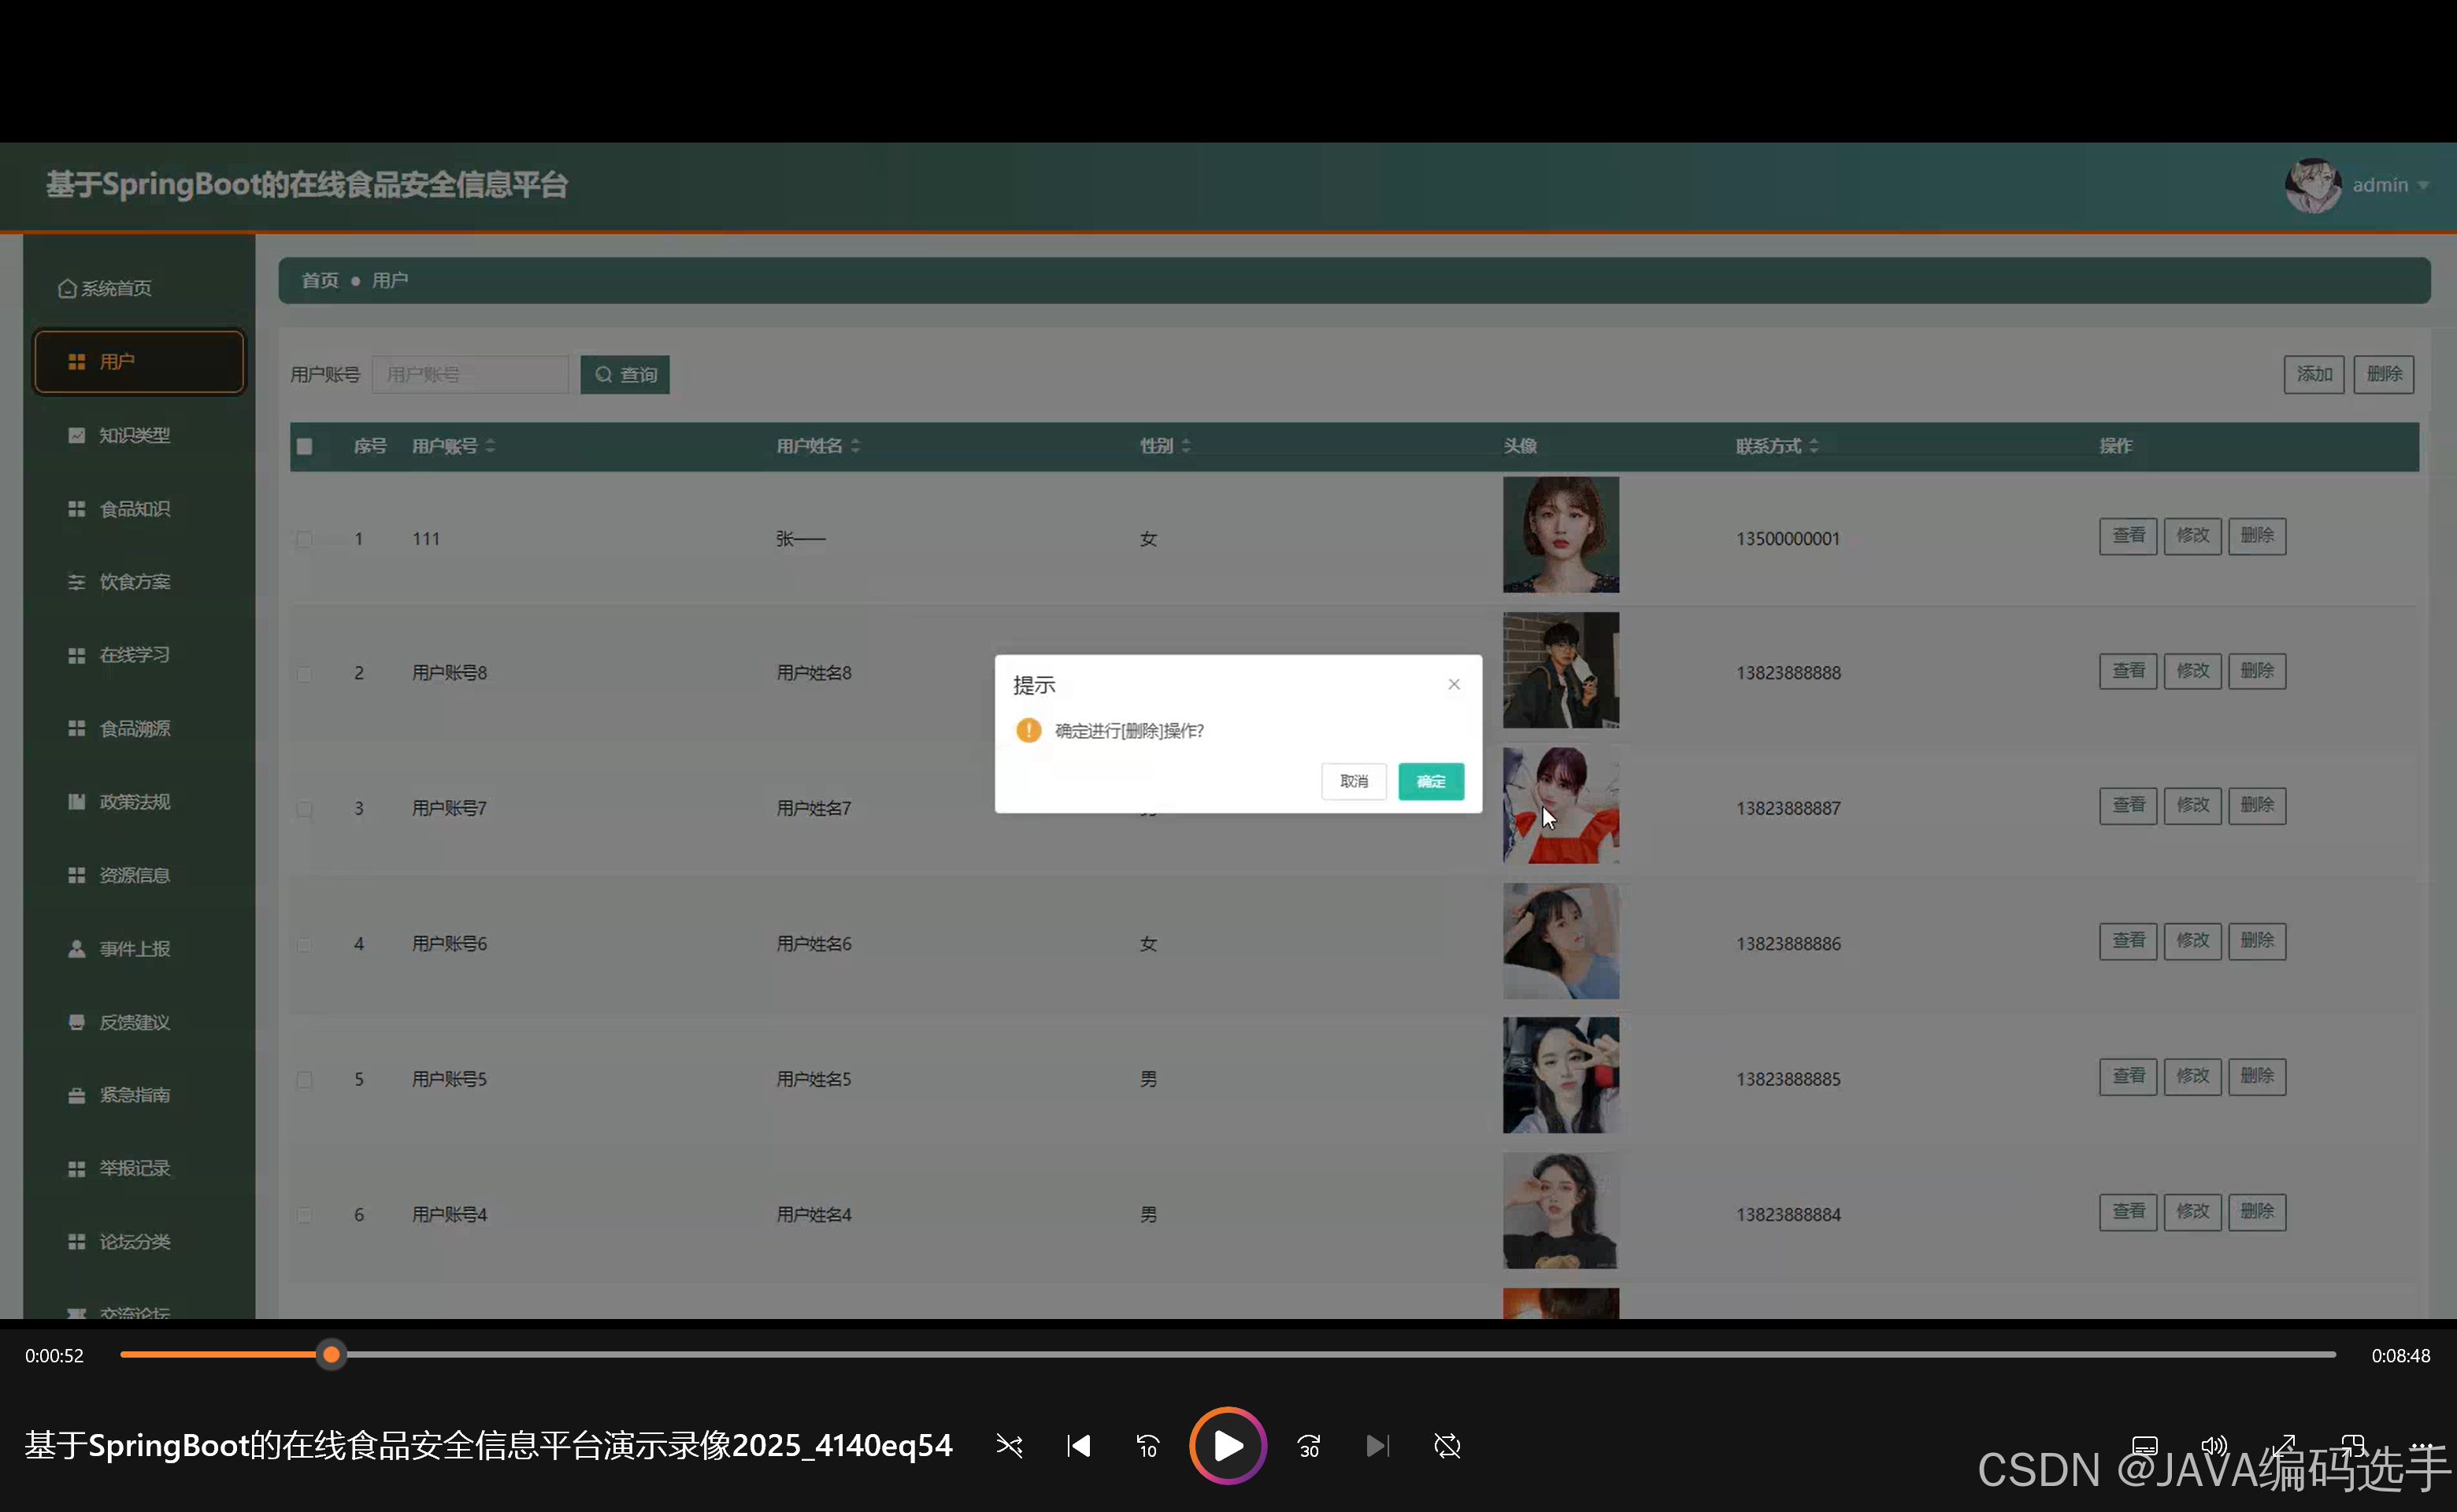The width and height of the screenshot is (2457, 1512).
Task: Sort by 联系方式 column arrows
Action: pos(1813,446)
